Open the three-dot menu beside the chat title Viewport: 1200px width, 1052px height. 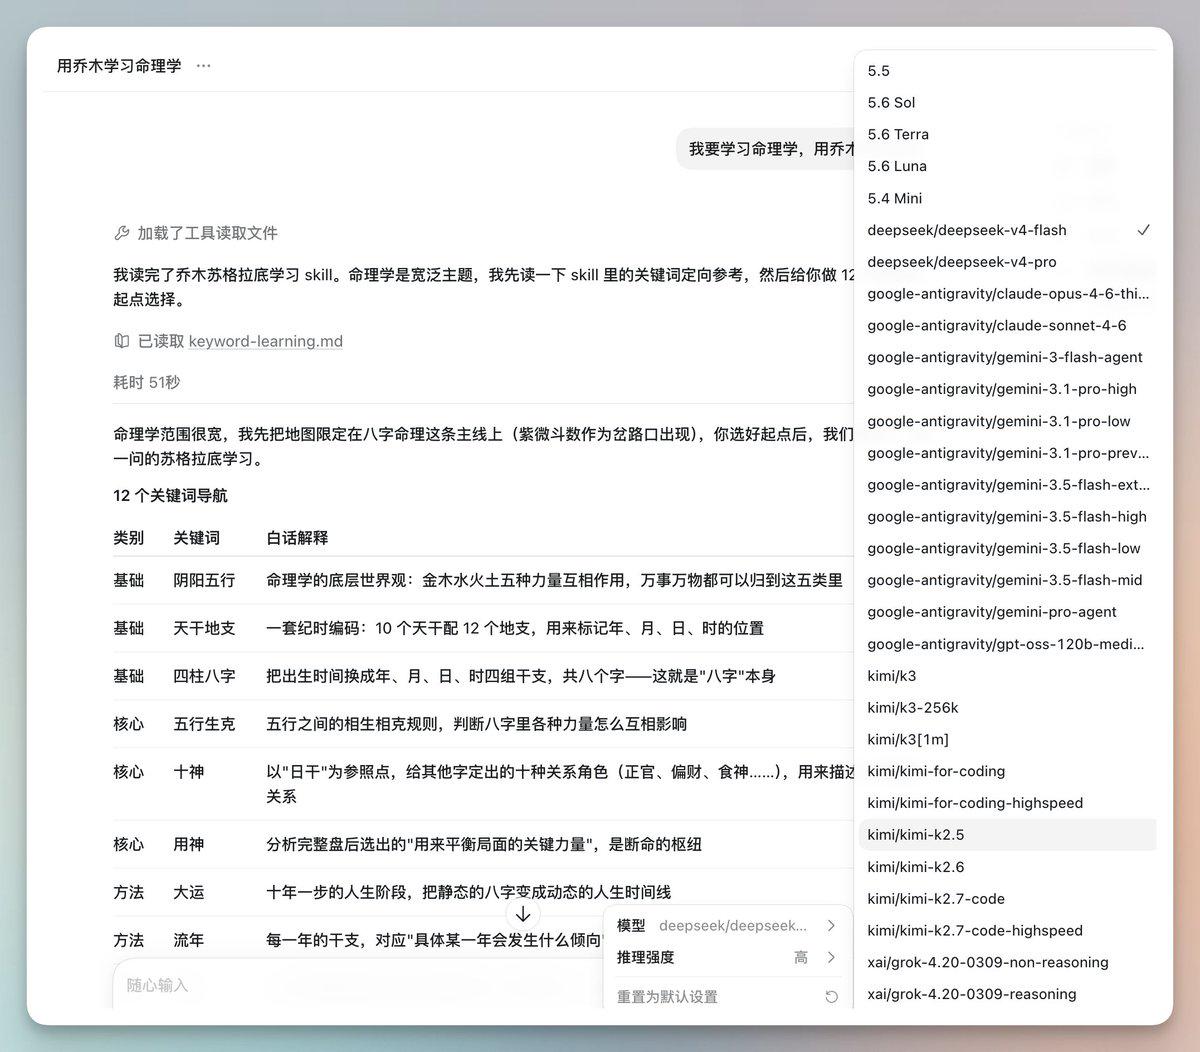click(x=204, y=66)
